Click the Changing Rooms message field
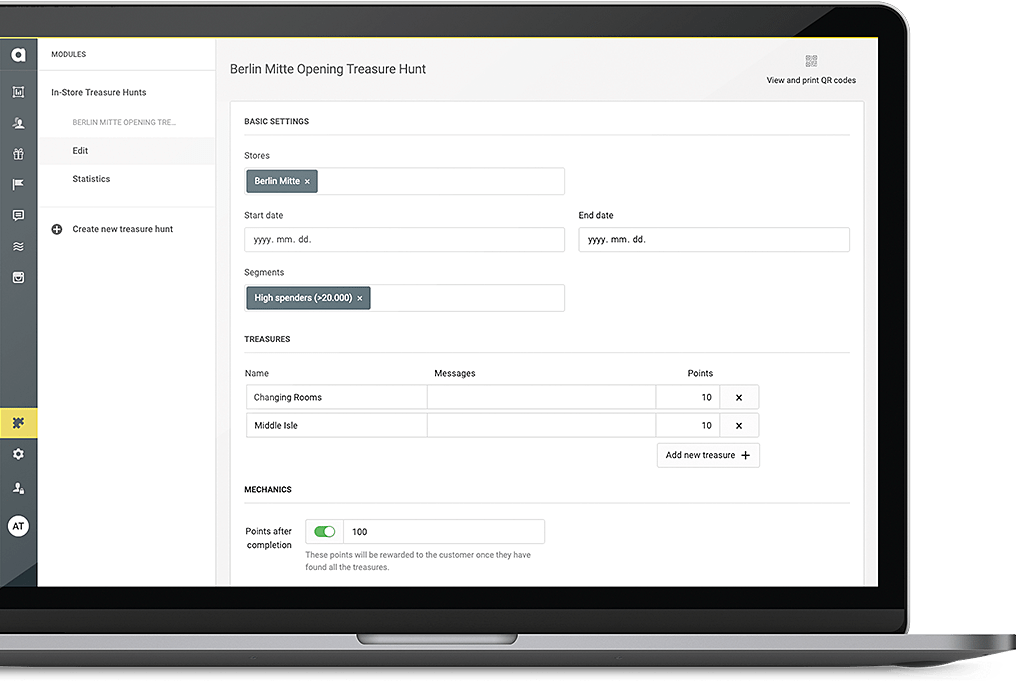Screen dimensions: 1016x681 pos(541,397)
